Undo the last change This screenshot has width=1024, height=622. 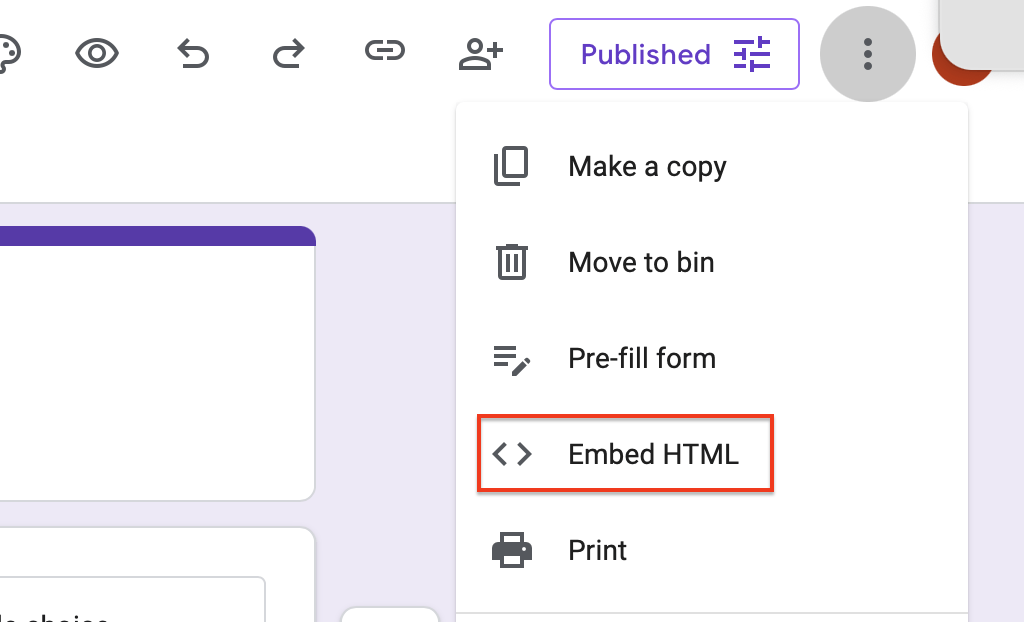coord(192,54)
